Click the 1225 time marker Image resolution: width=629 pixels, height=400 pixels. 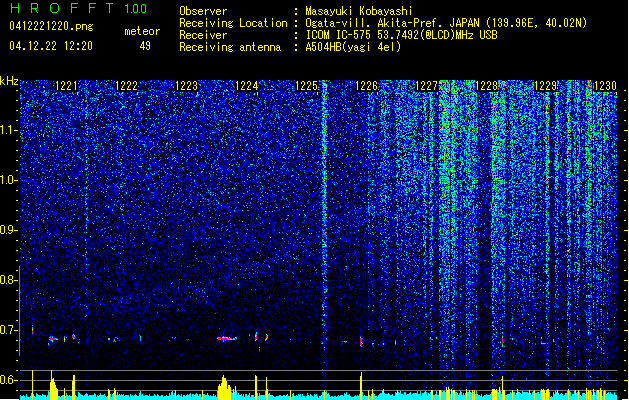coord(306,86)
